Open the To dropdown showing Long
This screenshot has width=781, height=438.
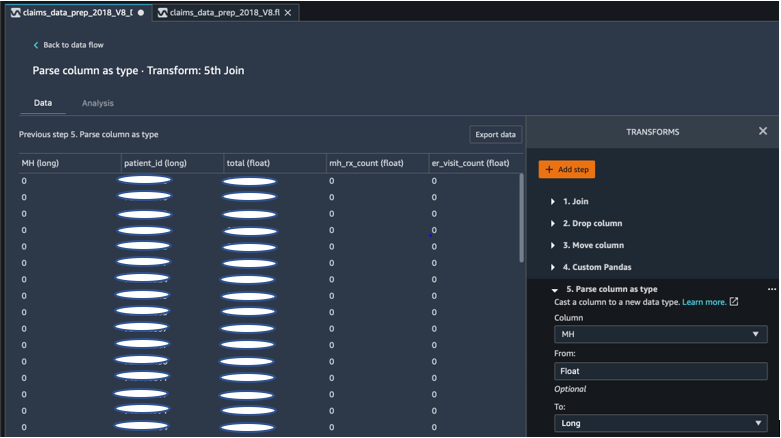pos(660,423)
